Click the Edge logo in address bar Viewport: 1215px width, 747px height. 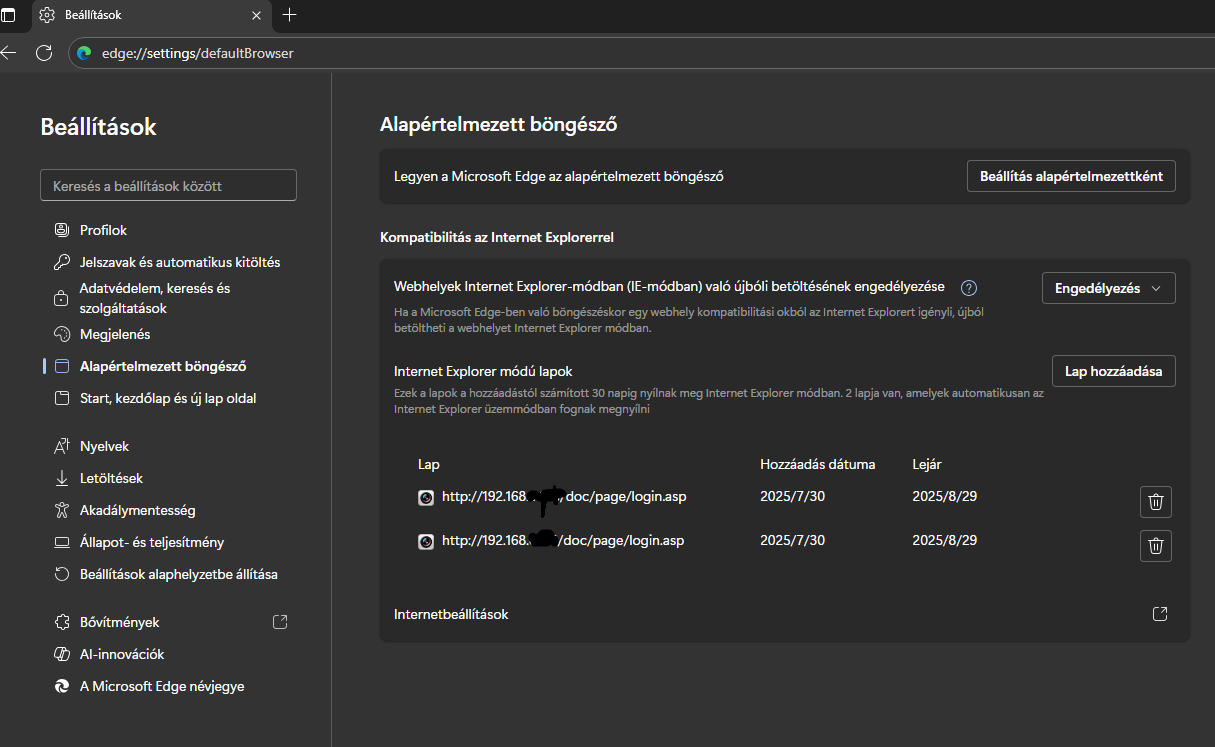pyautogui.click(x=85, y=53)
